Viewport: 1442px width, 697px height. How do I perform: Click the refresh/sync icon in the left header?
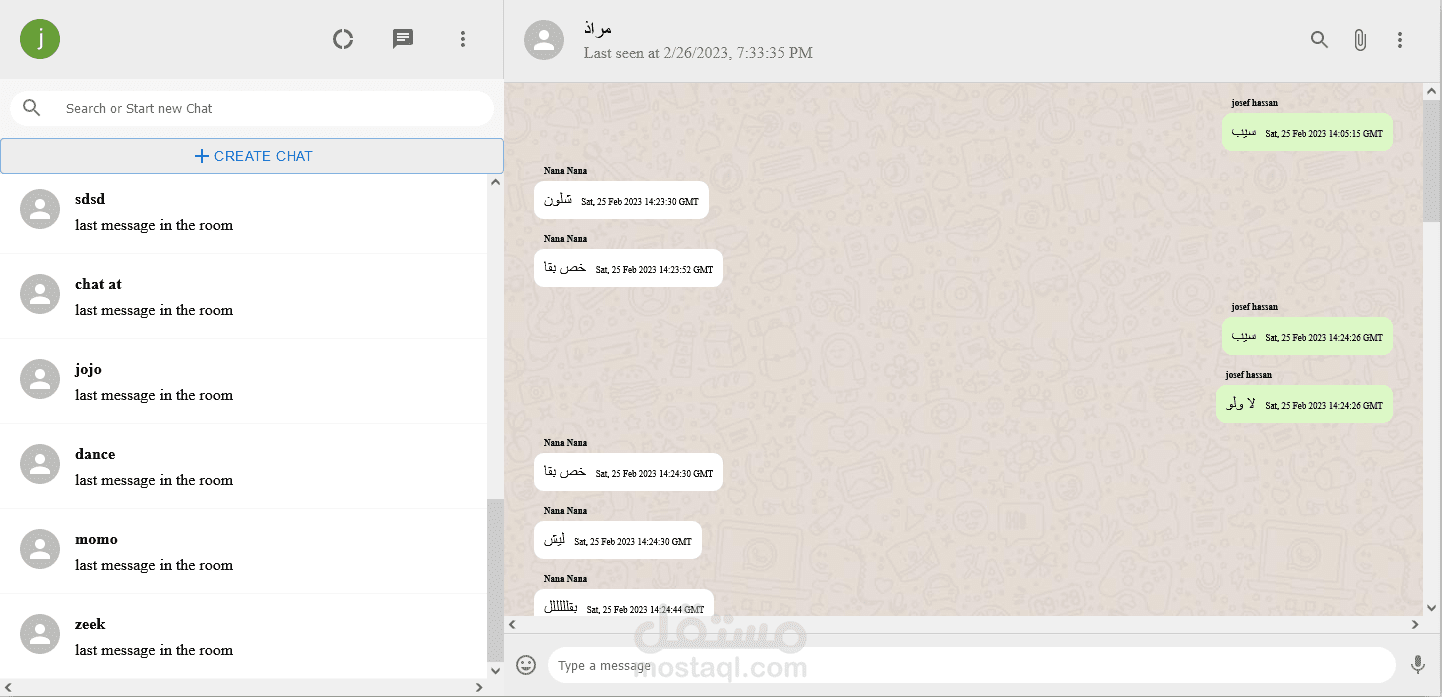pos(343,38)
